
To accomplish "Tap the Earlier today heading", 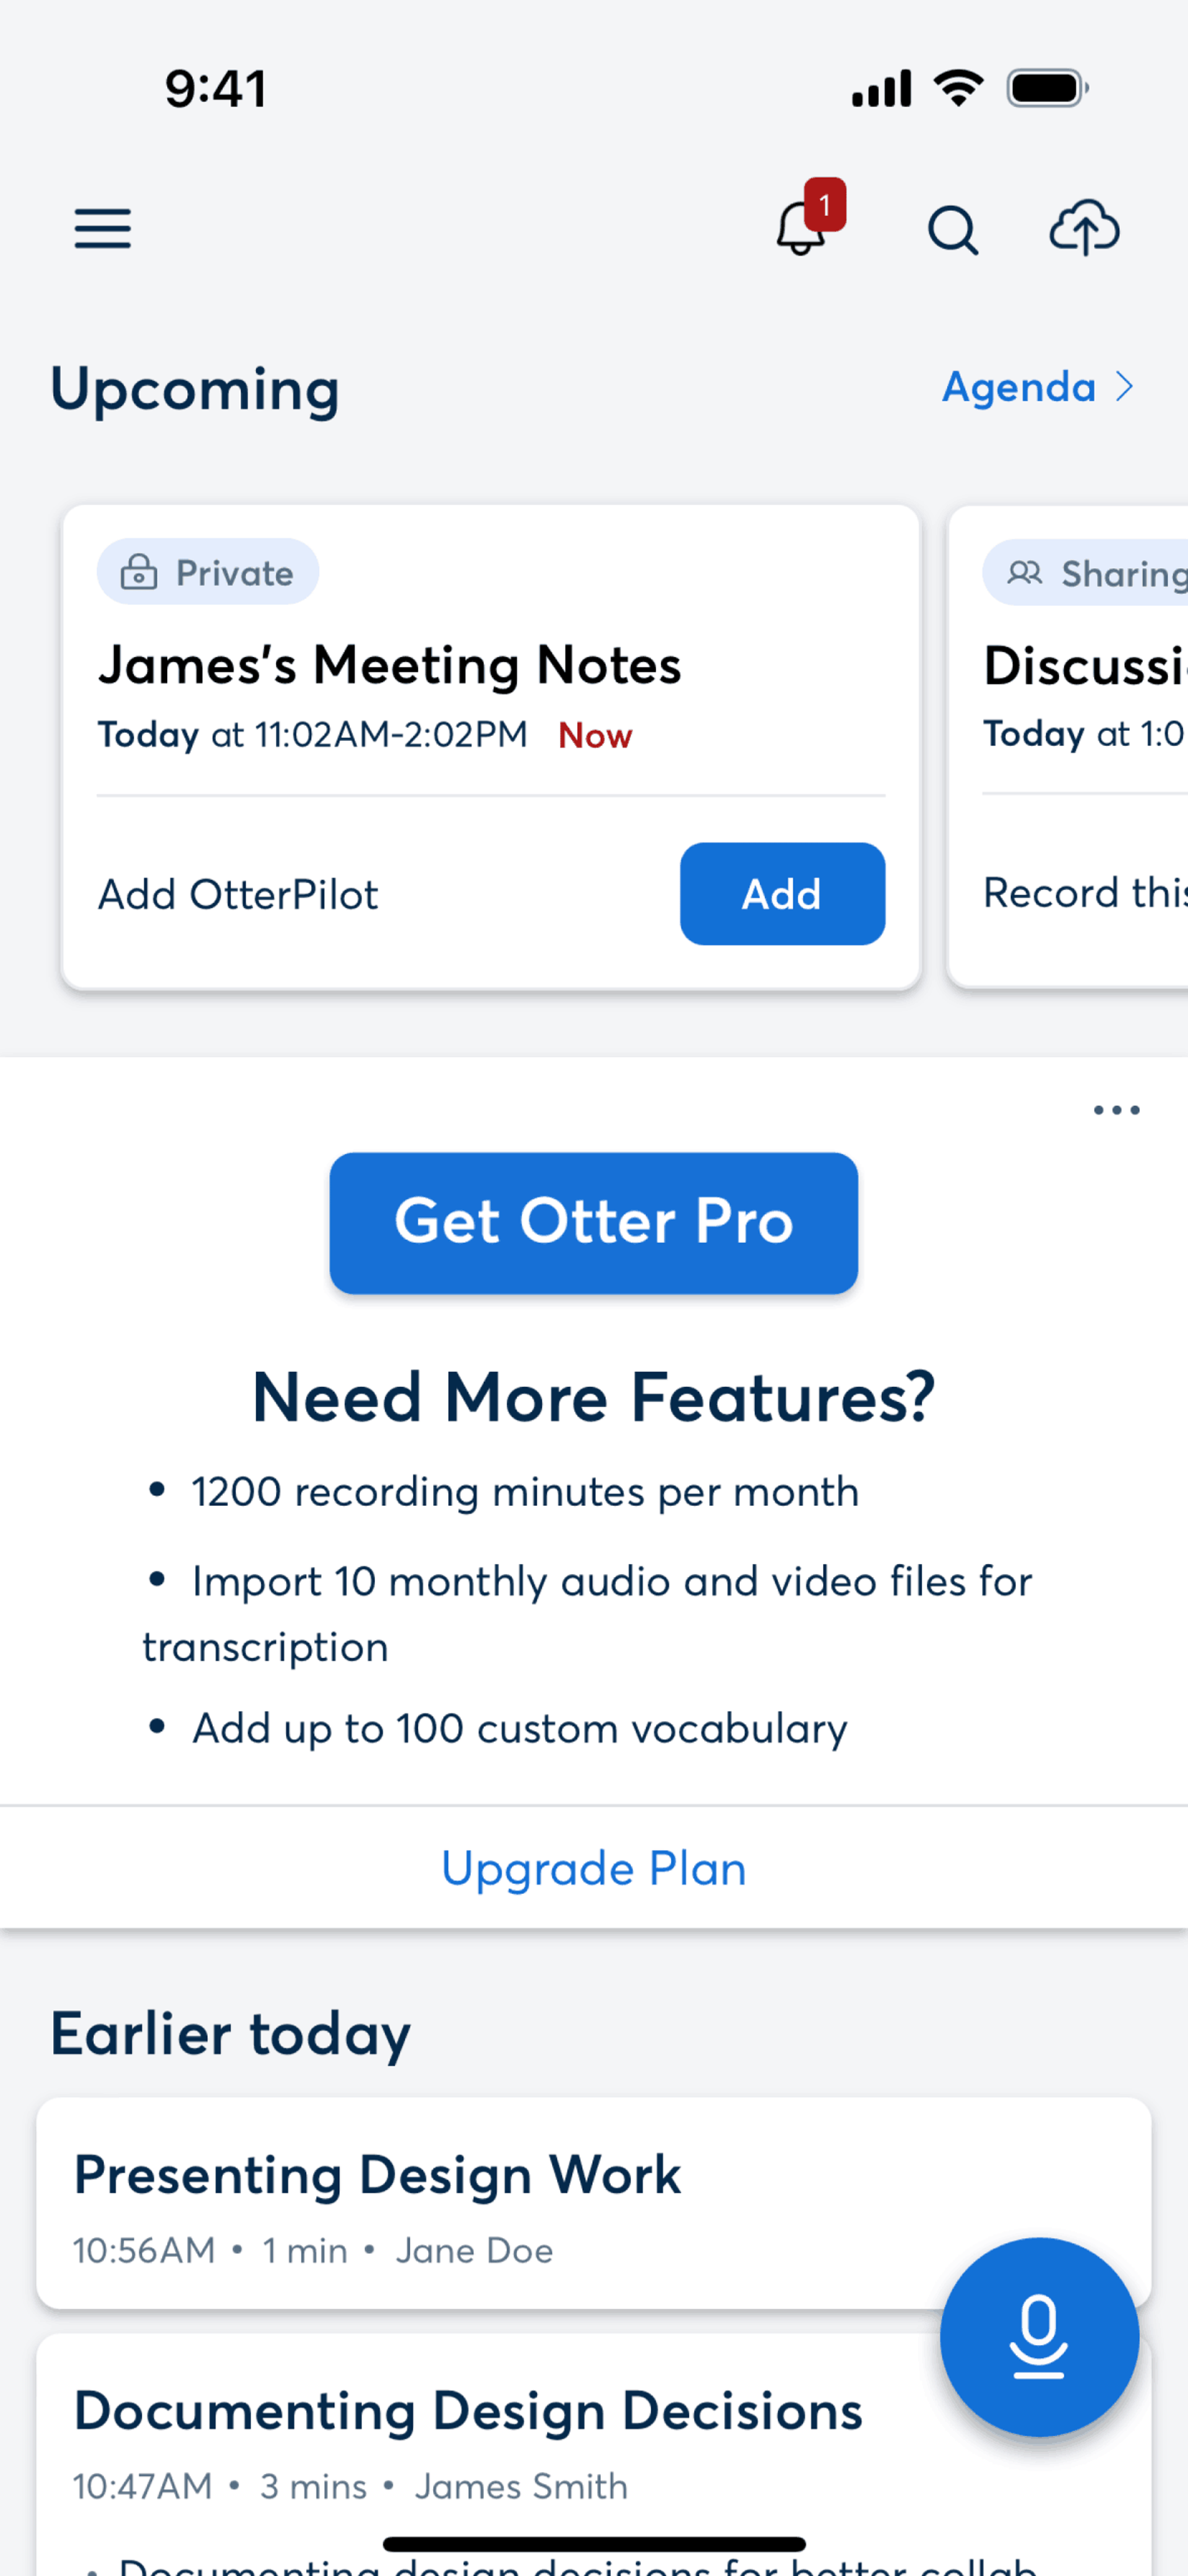I will 231,2034.
